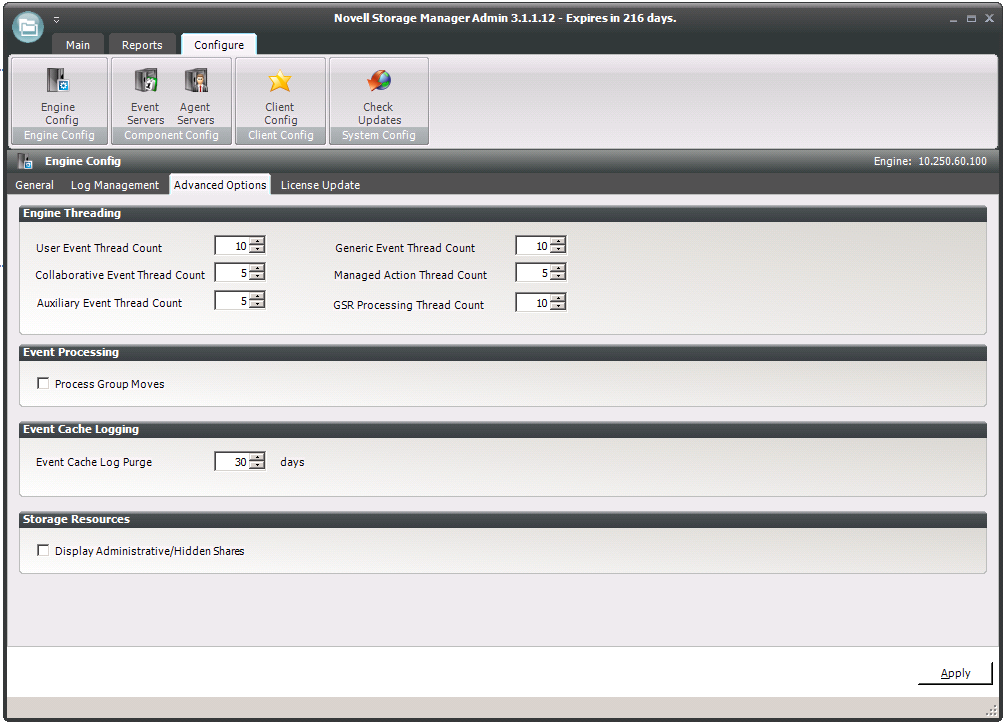Increase Event Cache Log Purge days
Image resolution: width=1006 pixels, height=724 pixels.
(x=257, y=457)
